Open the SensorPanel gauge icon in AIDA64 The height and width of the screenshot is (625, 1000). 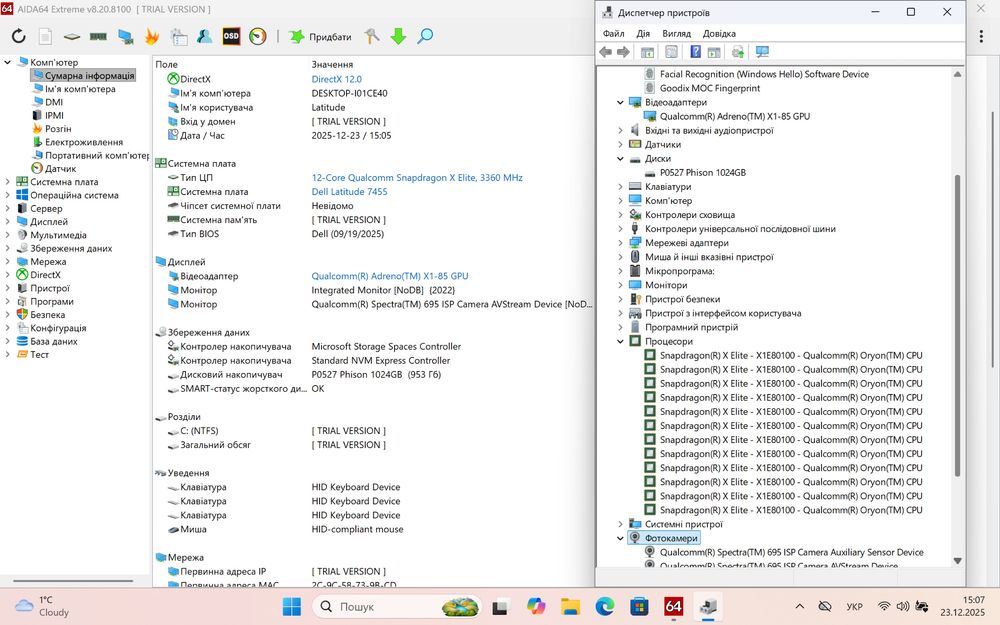pos(258,36)
